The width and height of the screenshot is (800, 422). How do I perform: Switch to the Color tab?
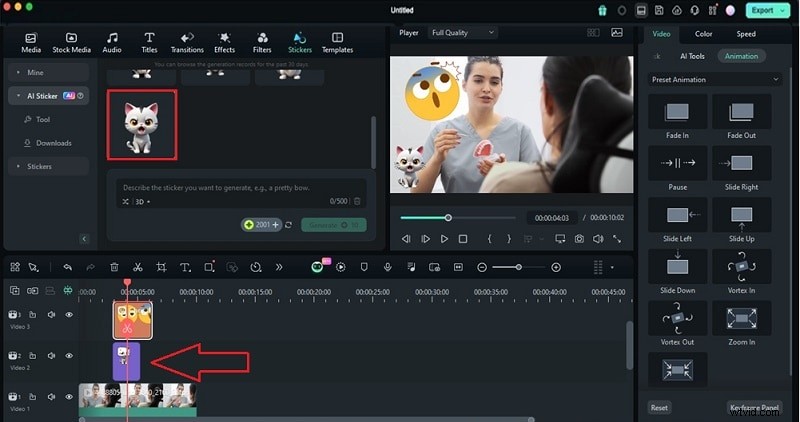pos(703,34)
